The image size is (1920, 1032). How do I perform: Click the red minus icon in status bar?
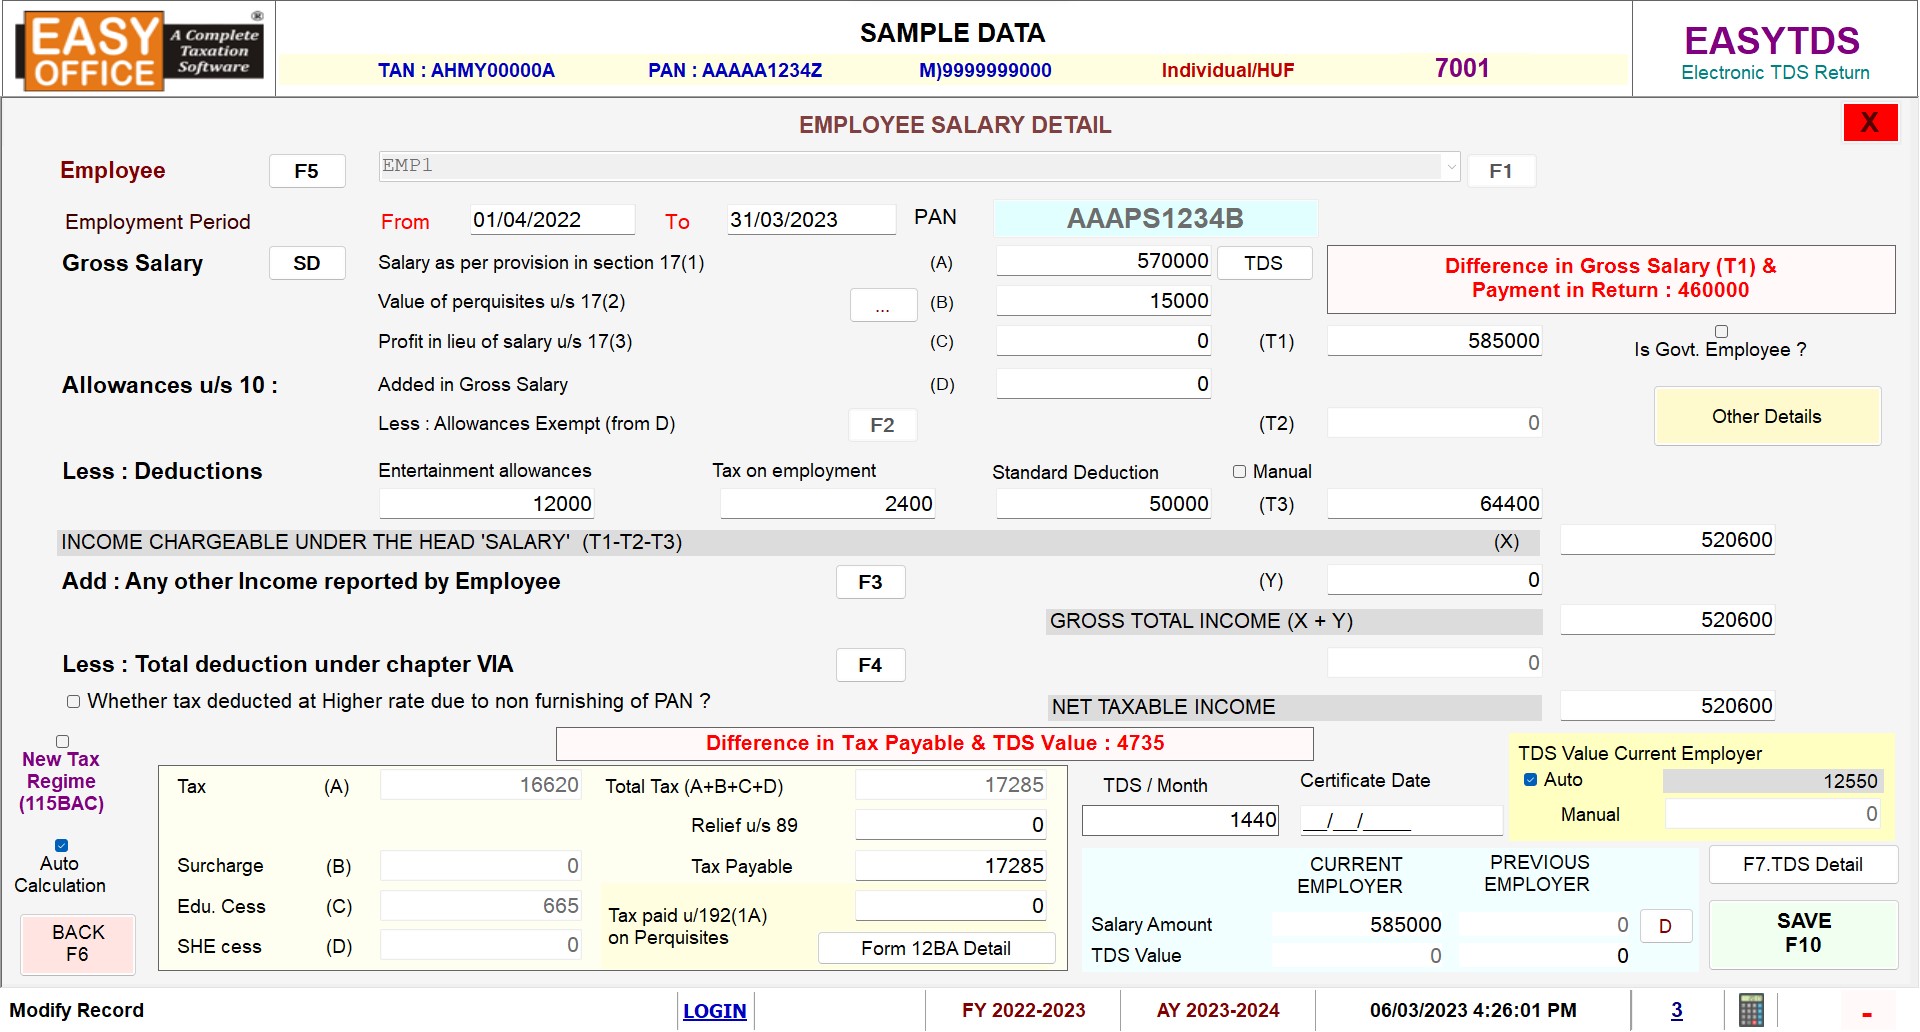tap(1866, 1014)
